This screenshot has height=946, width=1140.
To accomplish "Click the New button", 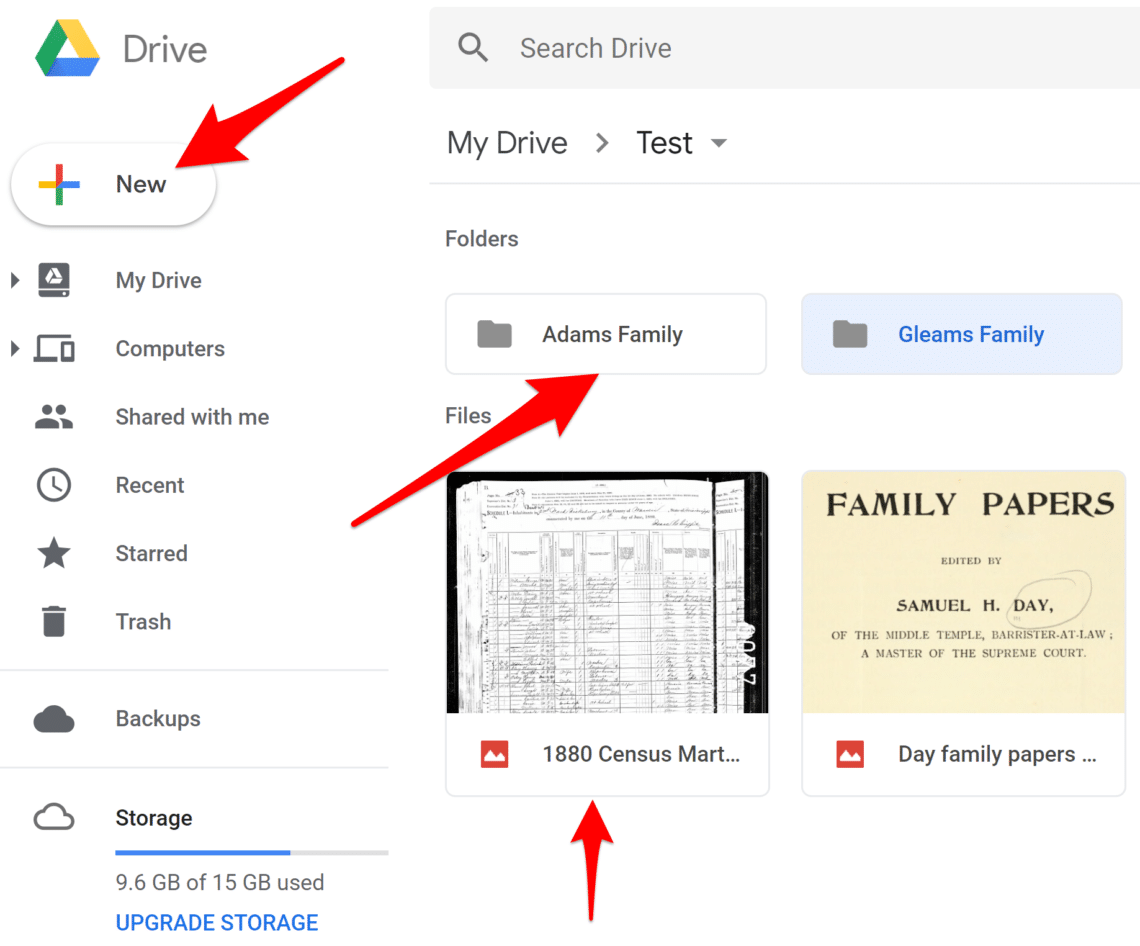I will click(113, 184).
